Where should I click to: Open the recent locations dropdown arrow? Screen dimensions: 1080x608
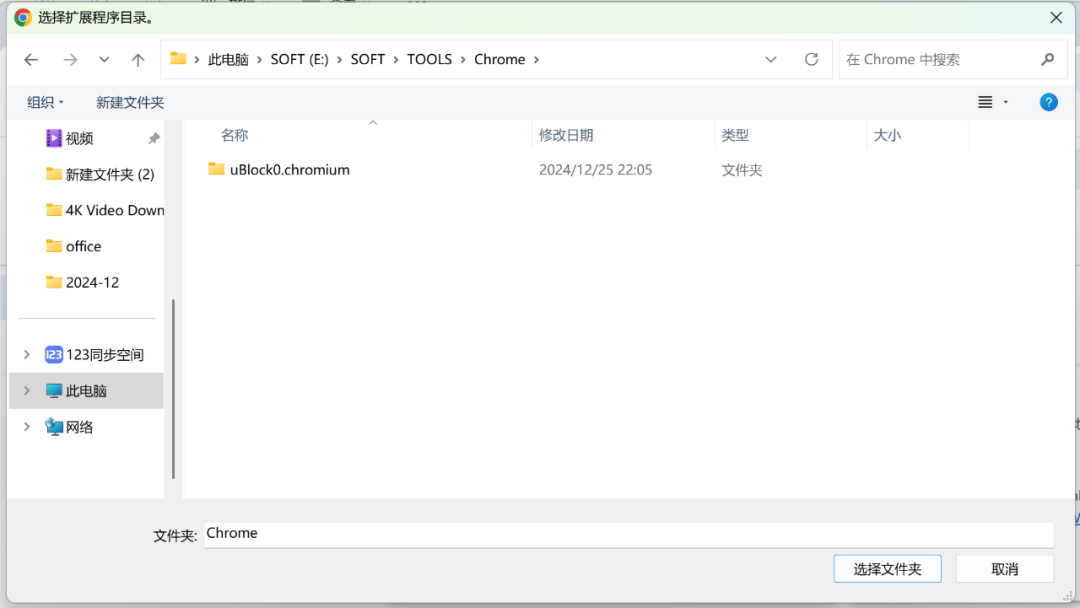tap(104, 60)
